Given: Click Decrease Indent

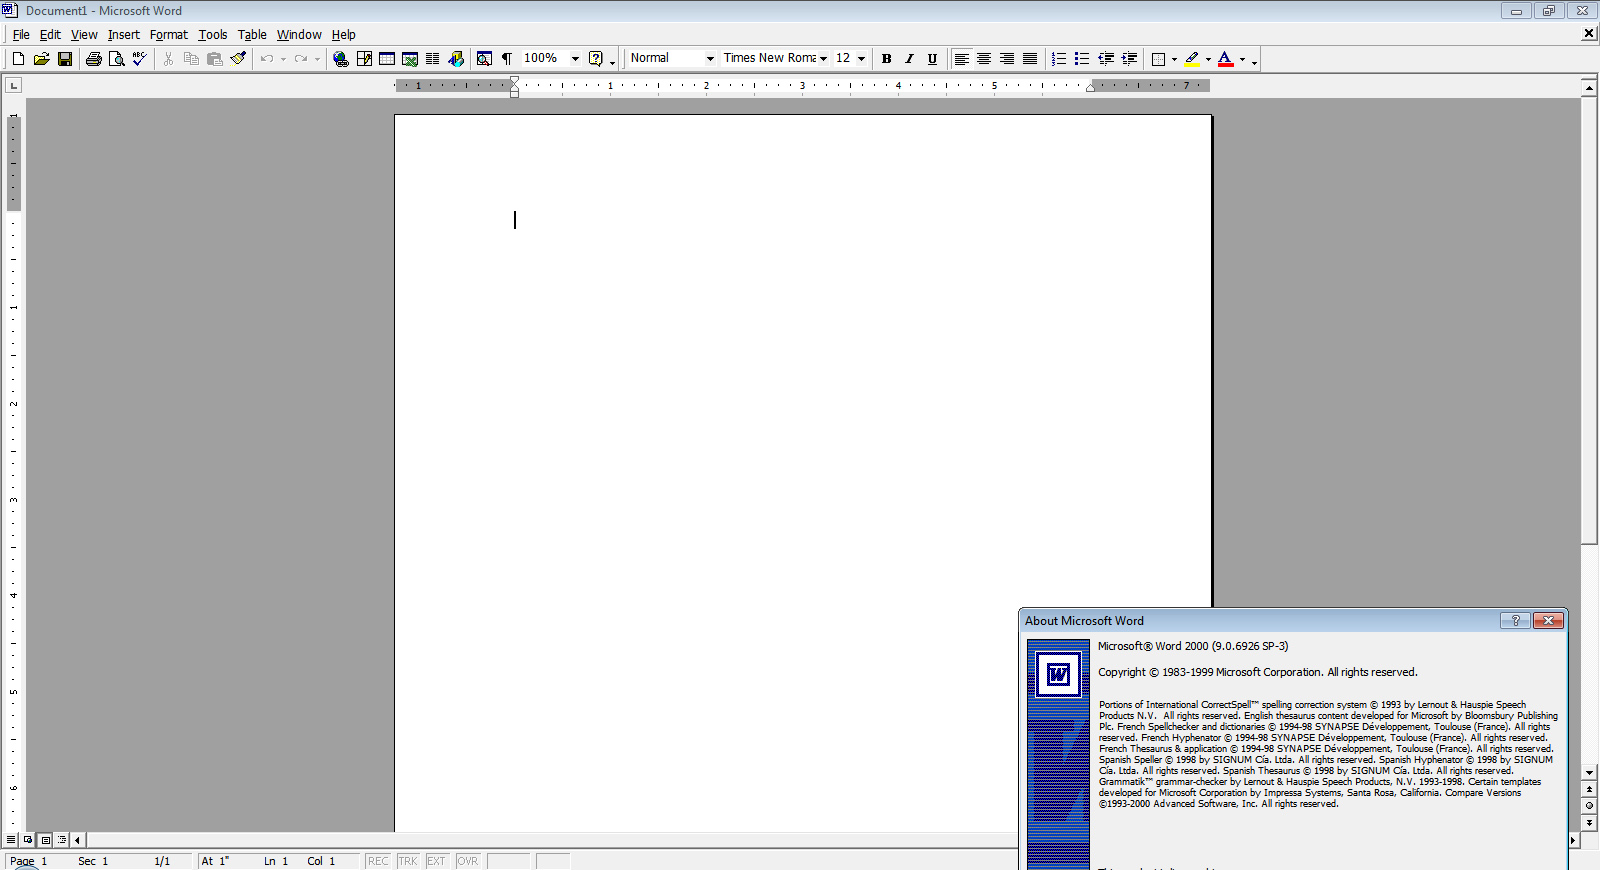Looking at the screenshot, I should coord(1106,59).
